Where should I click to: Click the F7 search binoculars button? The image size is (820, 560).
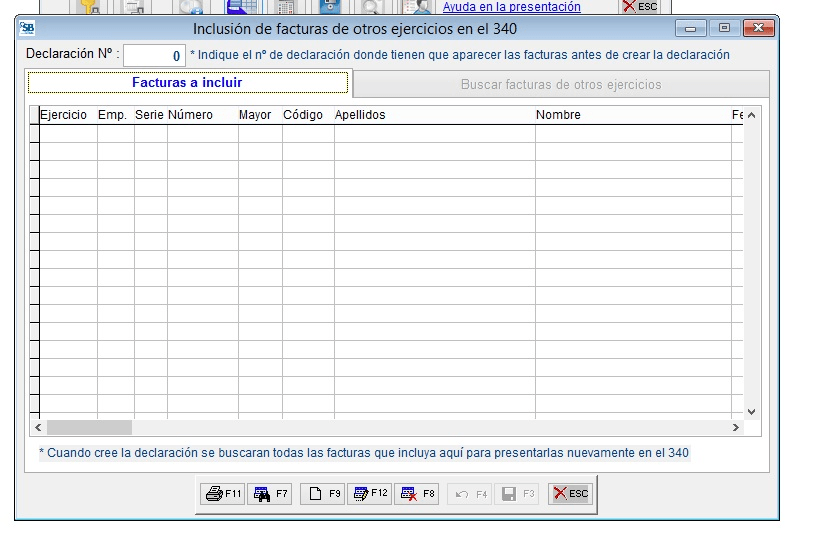coord(270,494)
